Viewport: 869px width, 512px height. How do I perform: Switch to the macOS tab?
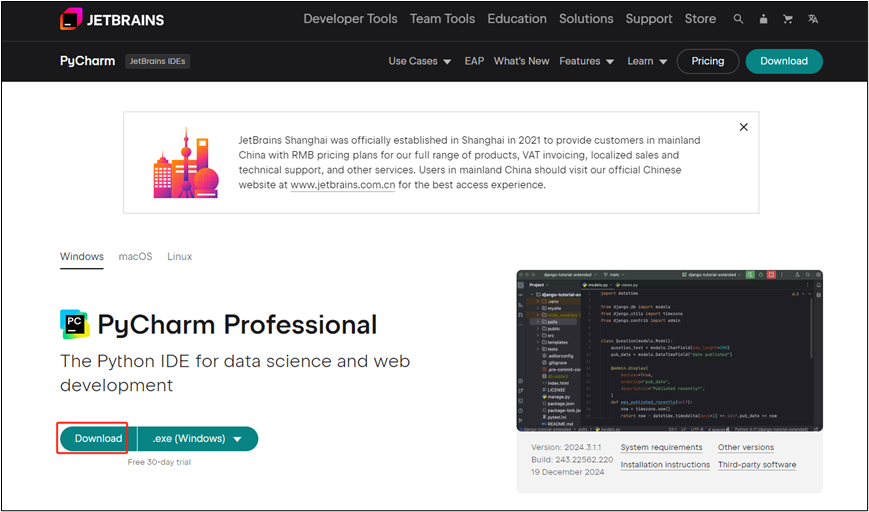pos(135,257)
